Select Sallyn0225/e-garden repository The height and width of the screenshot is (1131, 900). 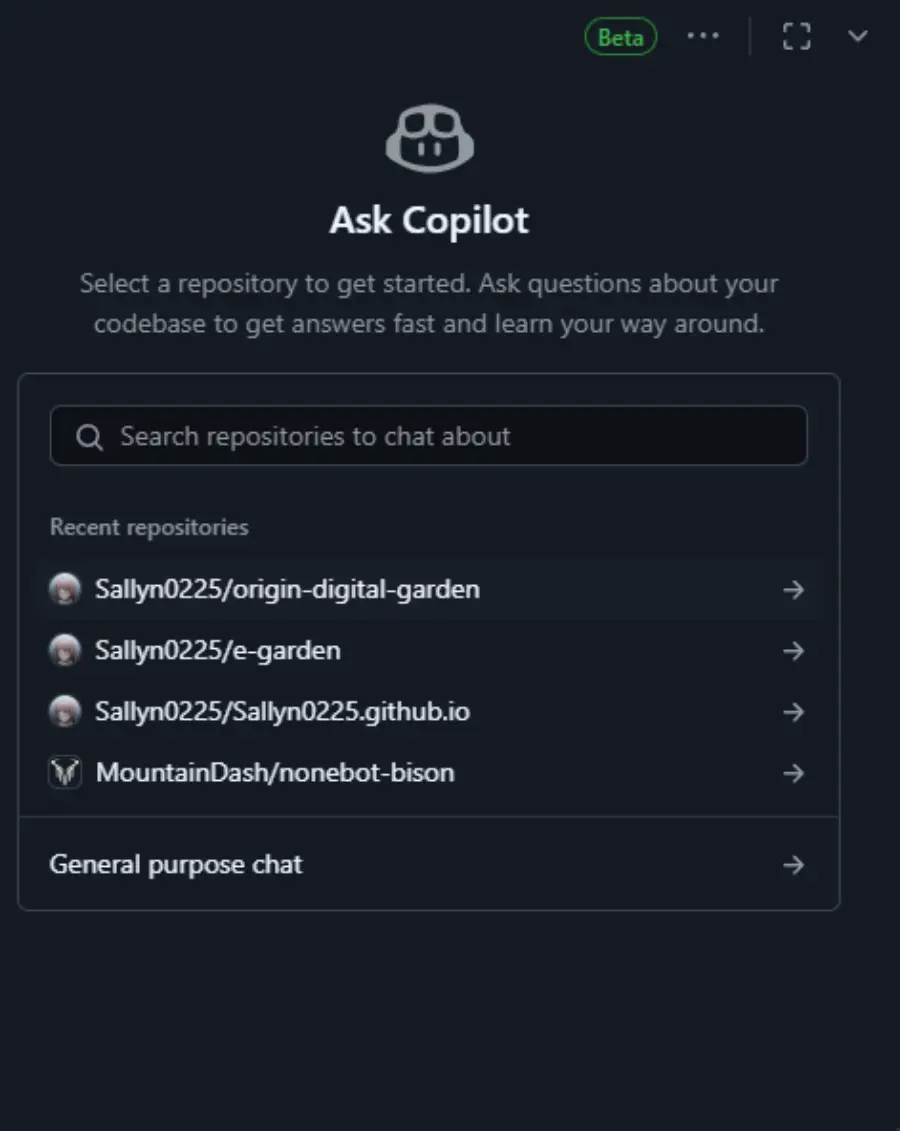coord(218,650)
